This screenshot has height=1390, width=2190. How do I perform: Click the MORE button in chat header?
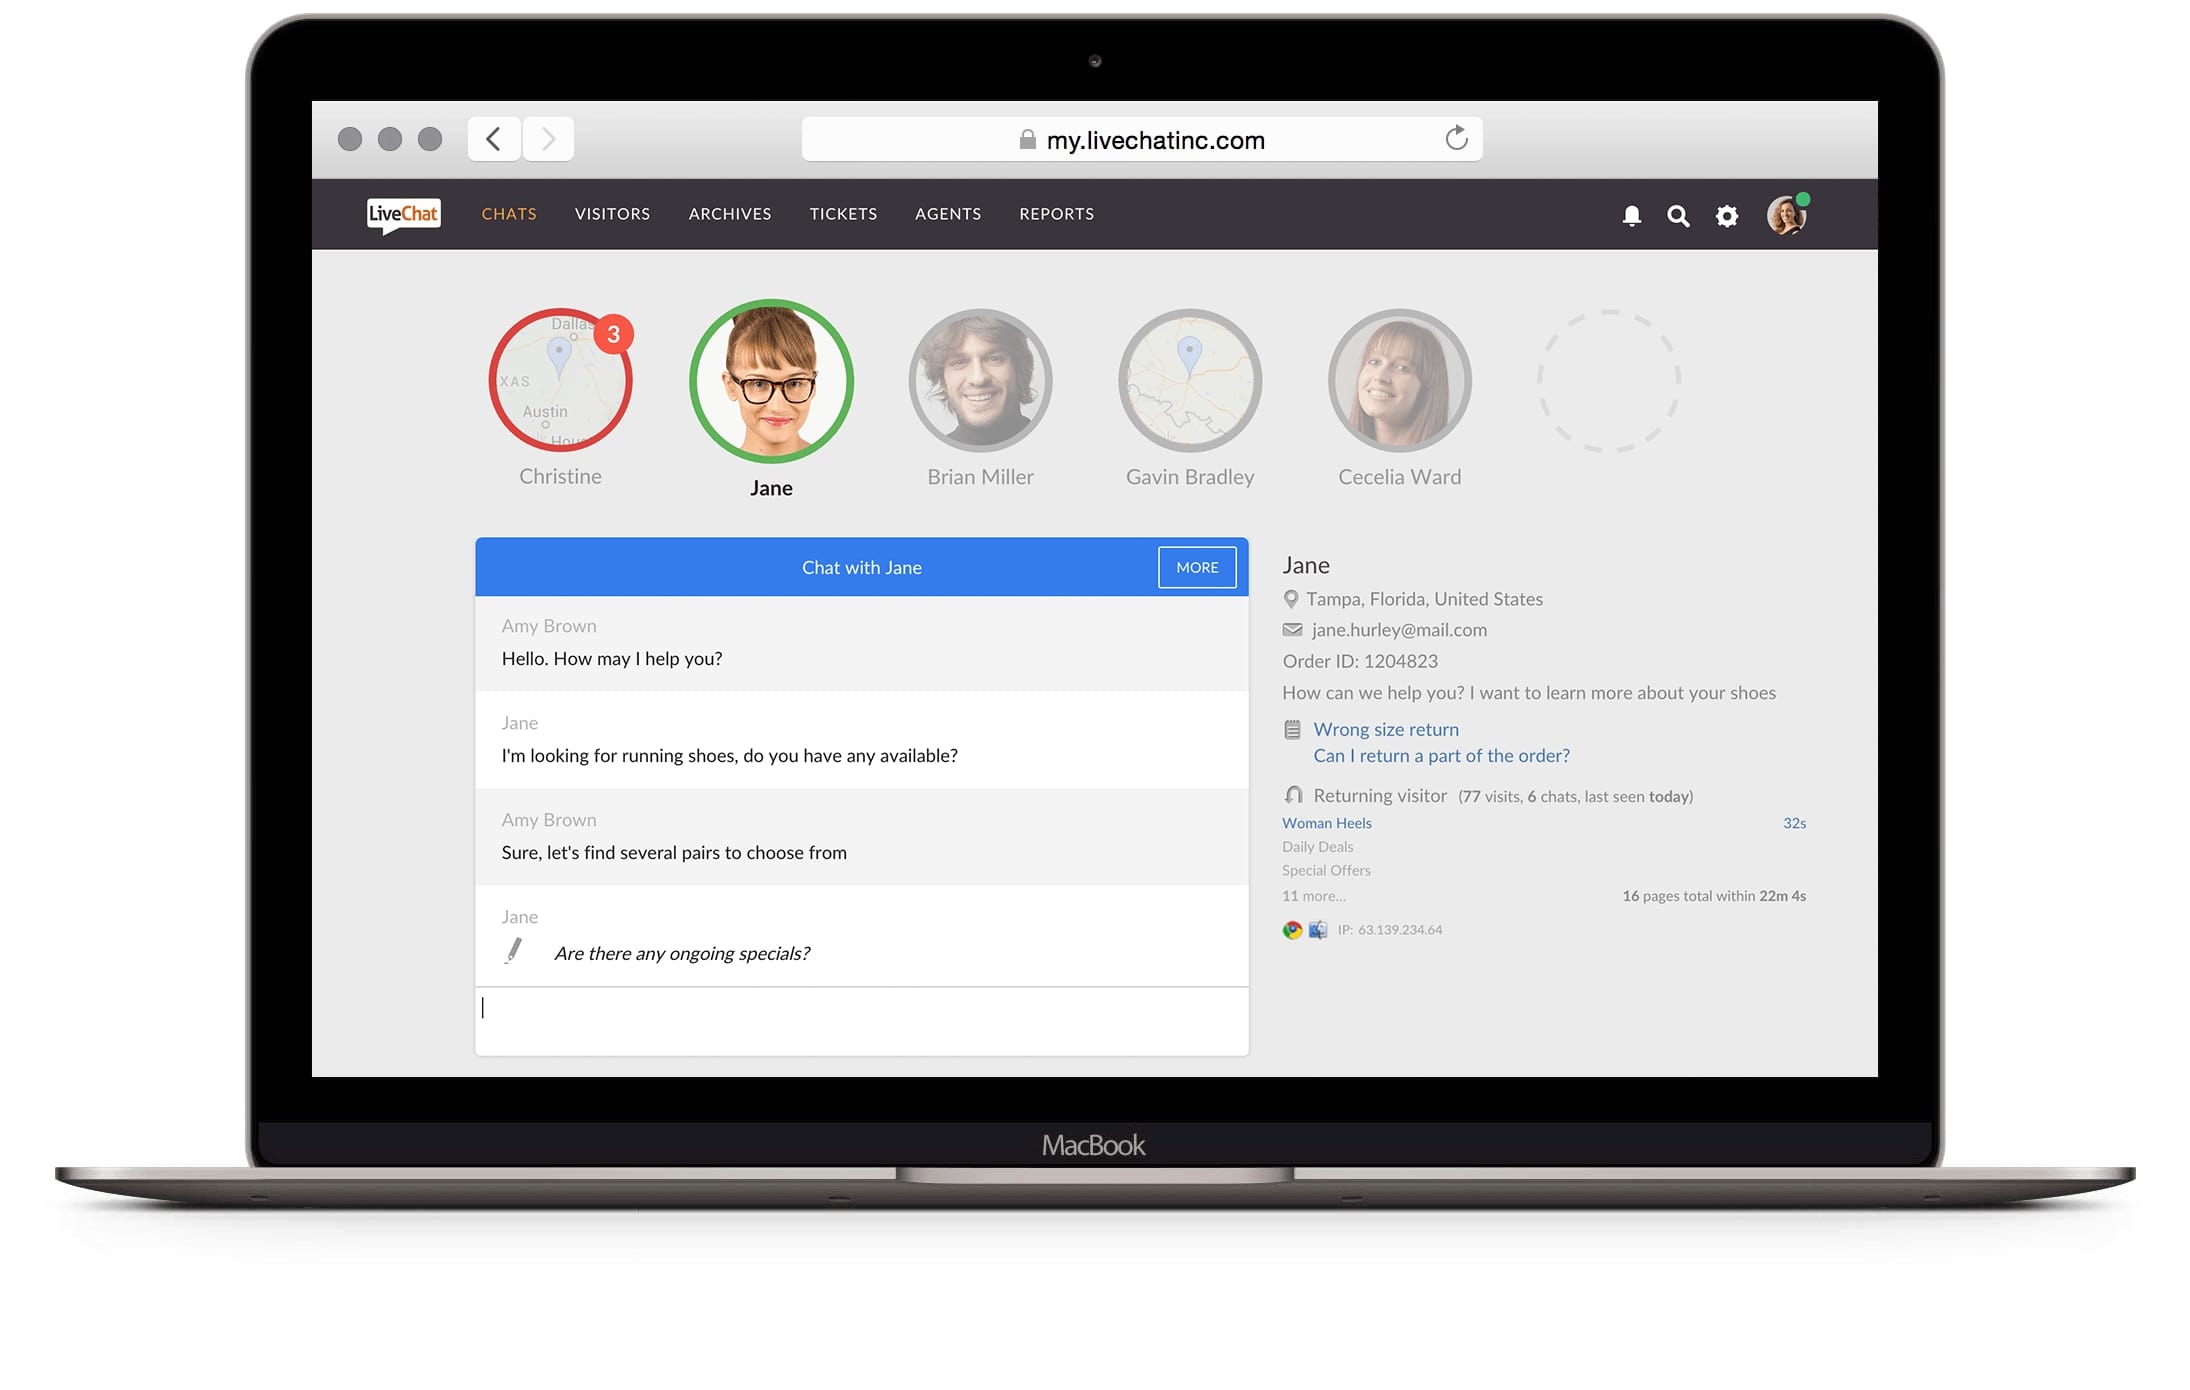point(1197,567)
